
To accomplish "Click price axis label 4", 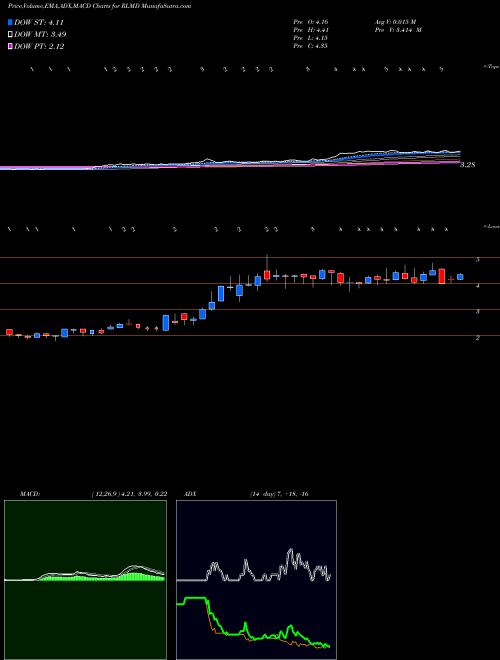I will click(478, 286).
